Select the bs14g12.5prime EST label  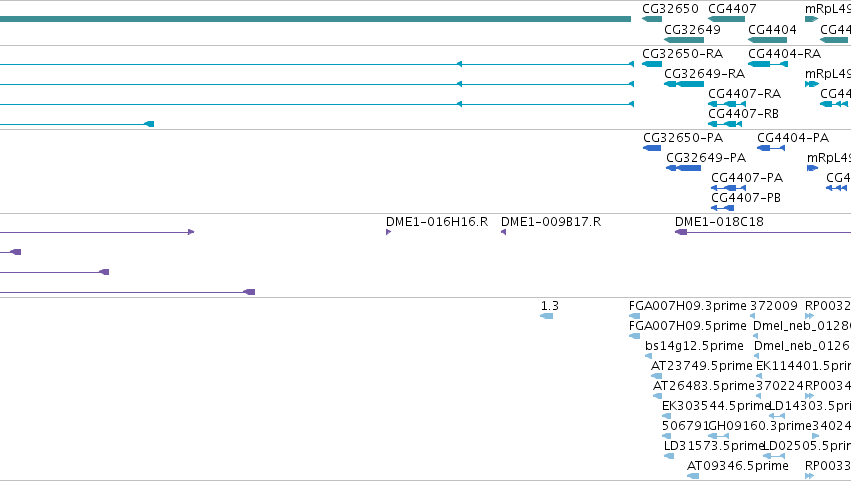pyautogui.click(x=694, y=346)
